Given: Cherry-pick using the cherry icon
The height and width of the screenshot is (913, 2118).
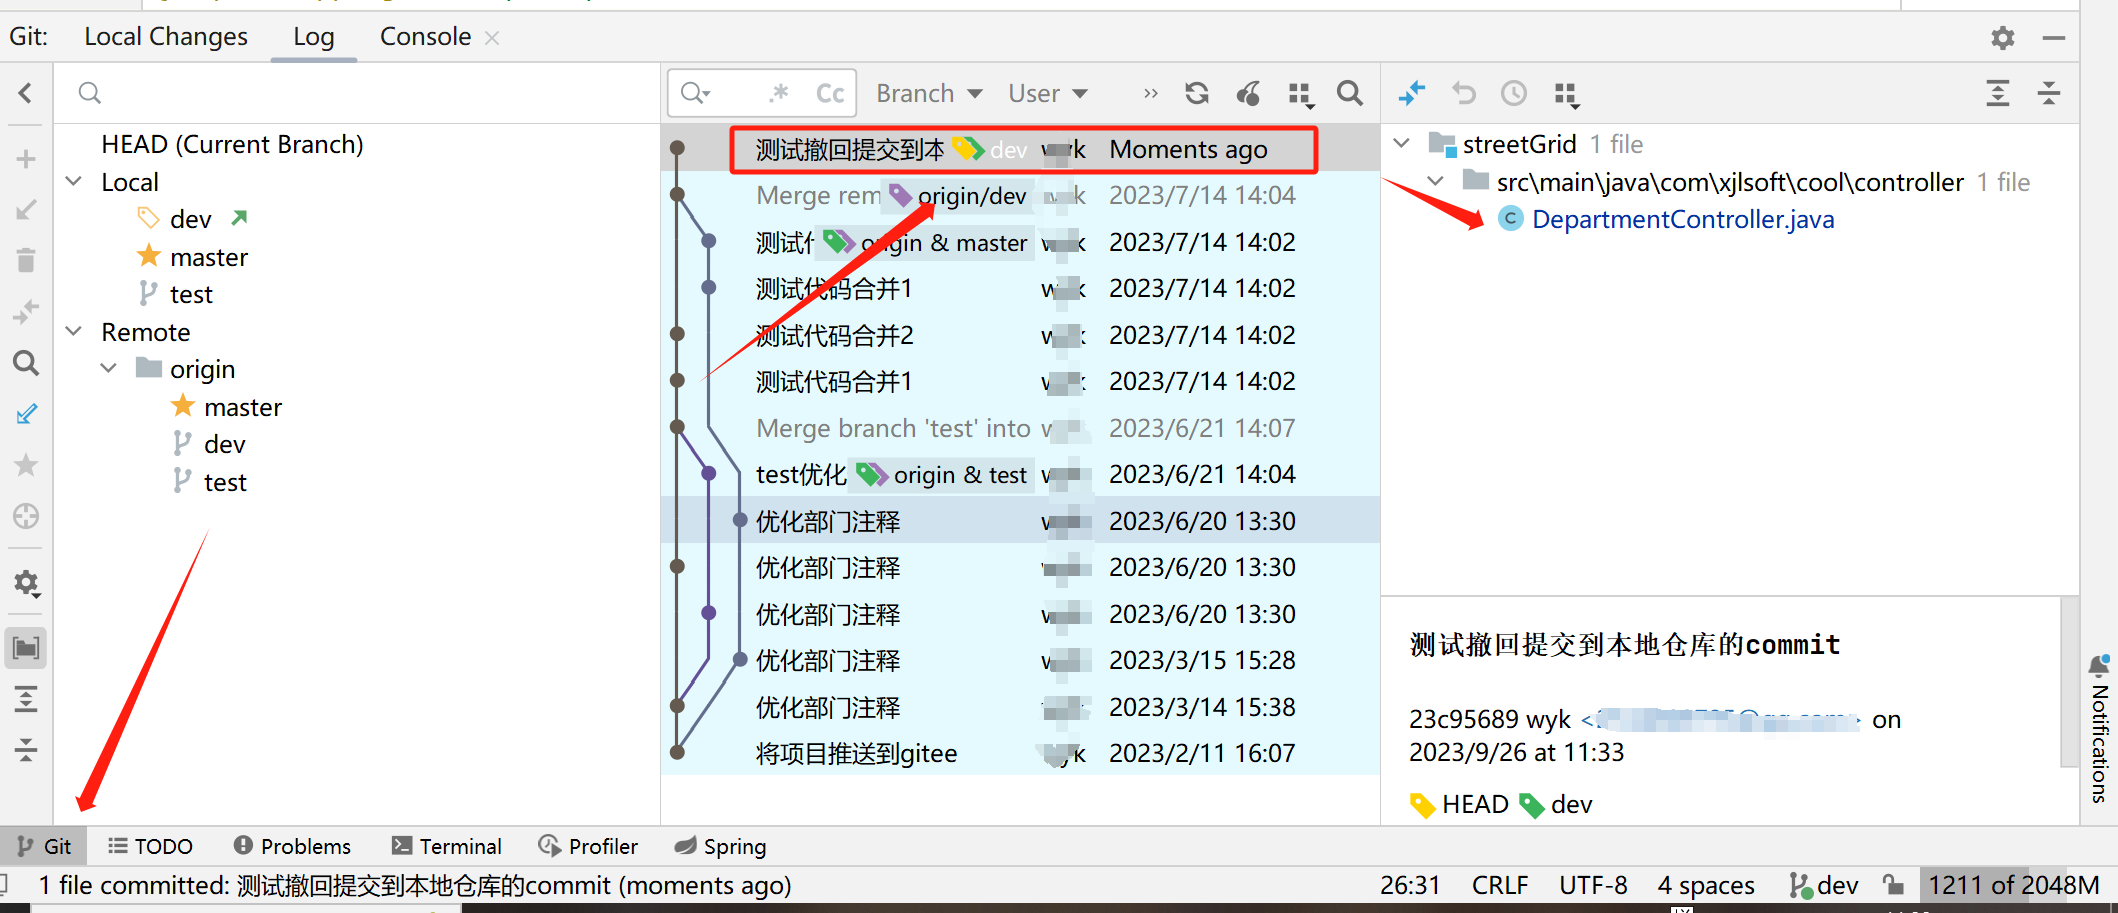Looking at the screenshot, I should (1248, 92).
